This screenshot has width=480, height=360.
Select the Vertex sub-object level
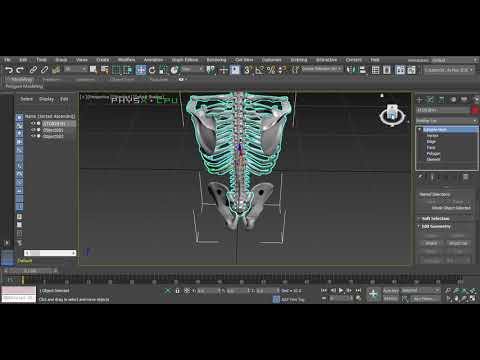tap(432, 136)
